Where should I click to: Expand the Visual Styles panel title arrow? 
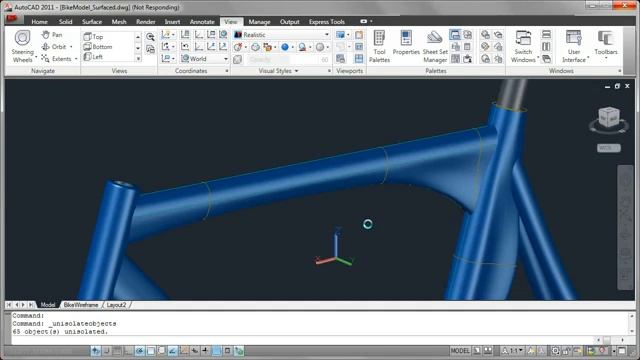click(x=296, y=71)
